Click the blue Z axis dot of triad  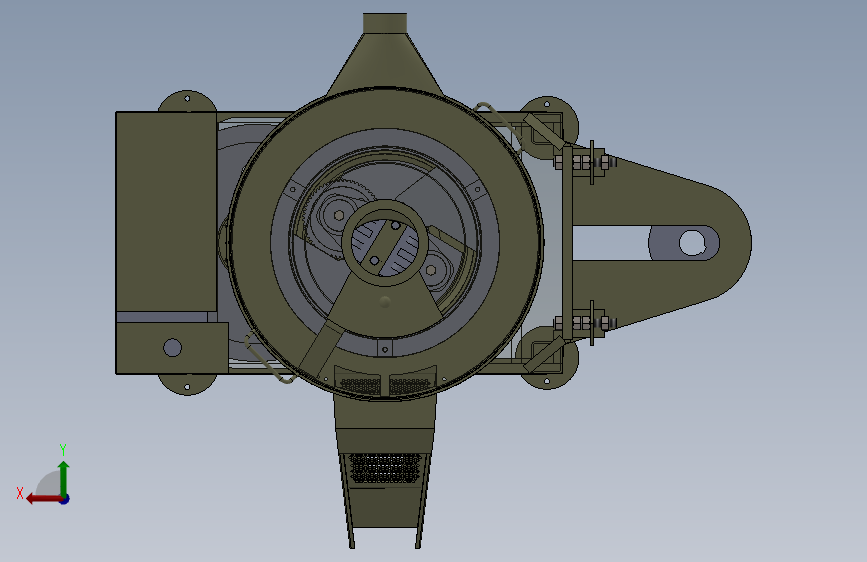click(65, 499)
